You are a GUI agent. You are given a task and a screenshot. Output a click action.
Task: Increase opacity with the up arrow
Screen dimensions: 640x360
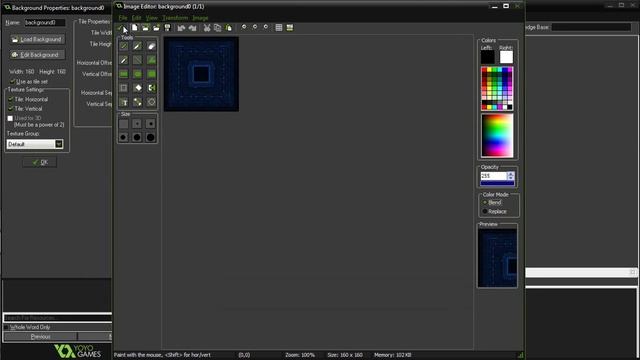click(x=510, y=174)
